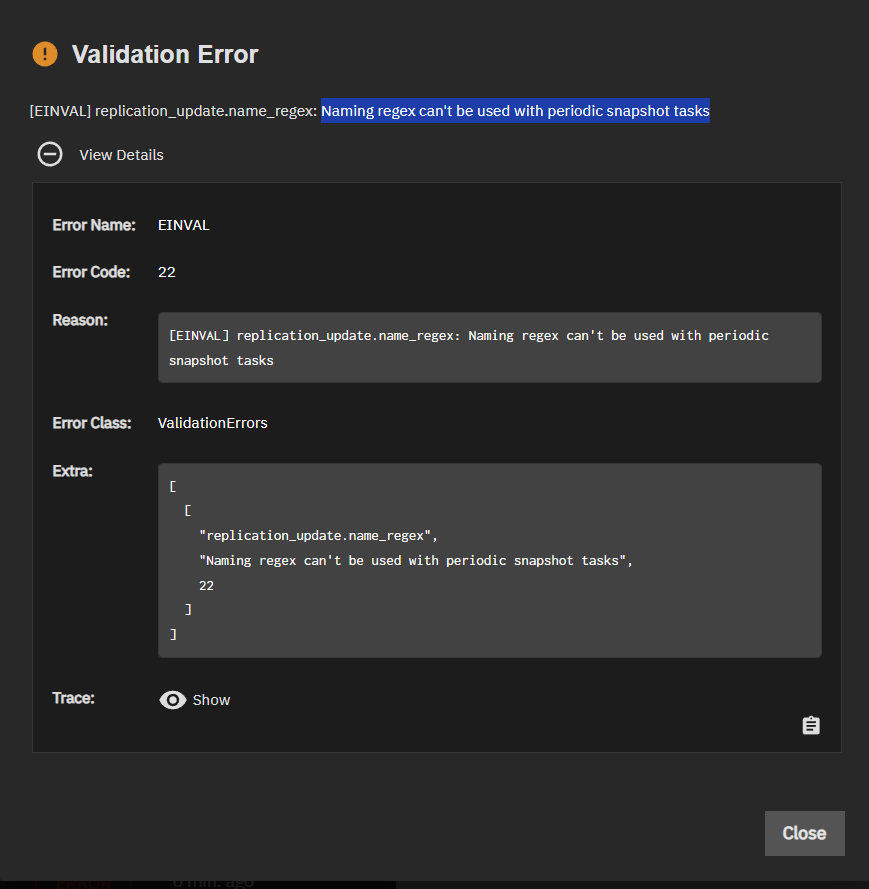Click the Error Class label
This screenshot has width=869, height=889.
(92, 423)
